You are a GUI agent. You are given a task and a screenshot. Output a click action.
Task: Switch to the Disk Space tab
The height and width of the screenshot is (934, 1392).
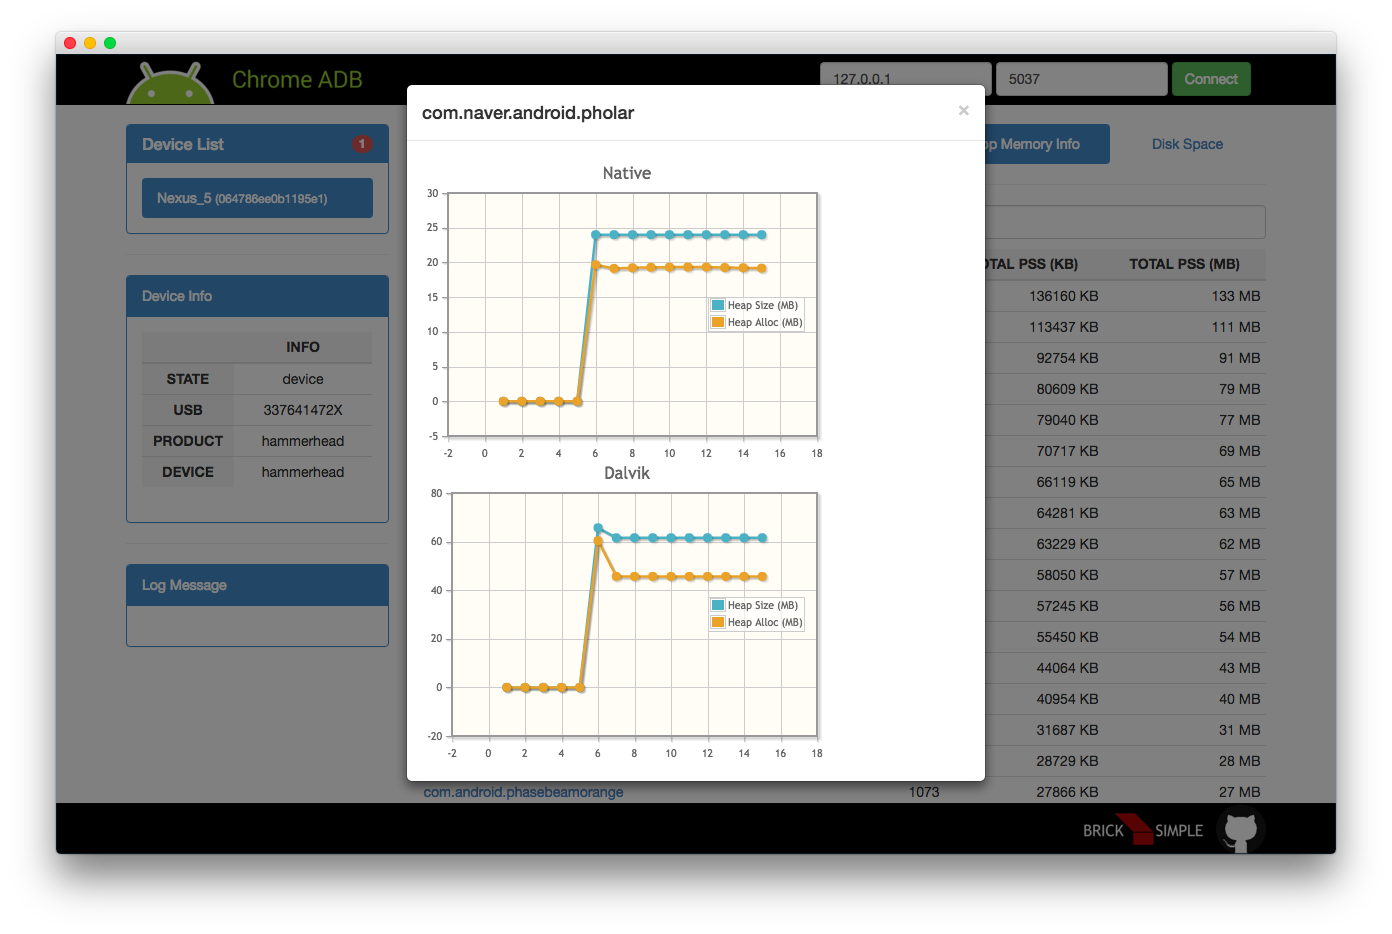point(1187,144)
